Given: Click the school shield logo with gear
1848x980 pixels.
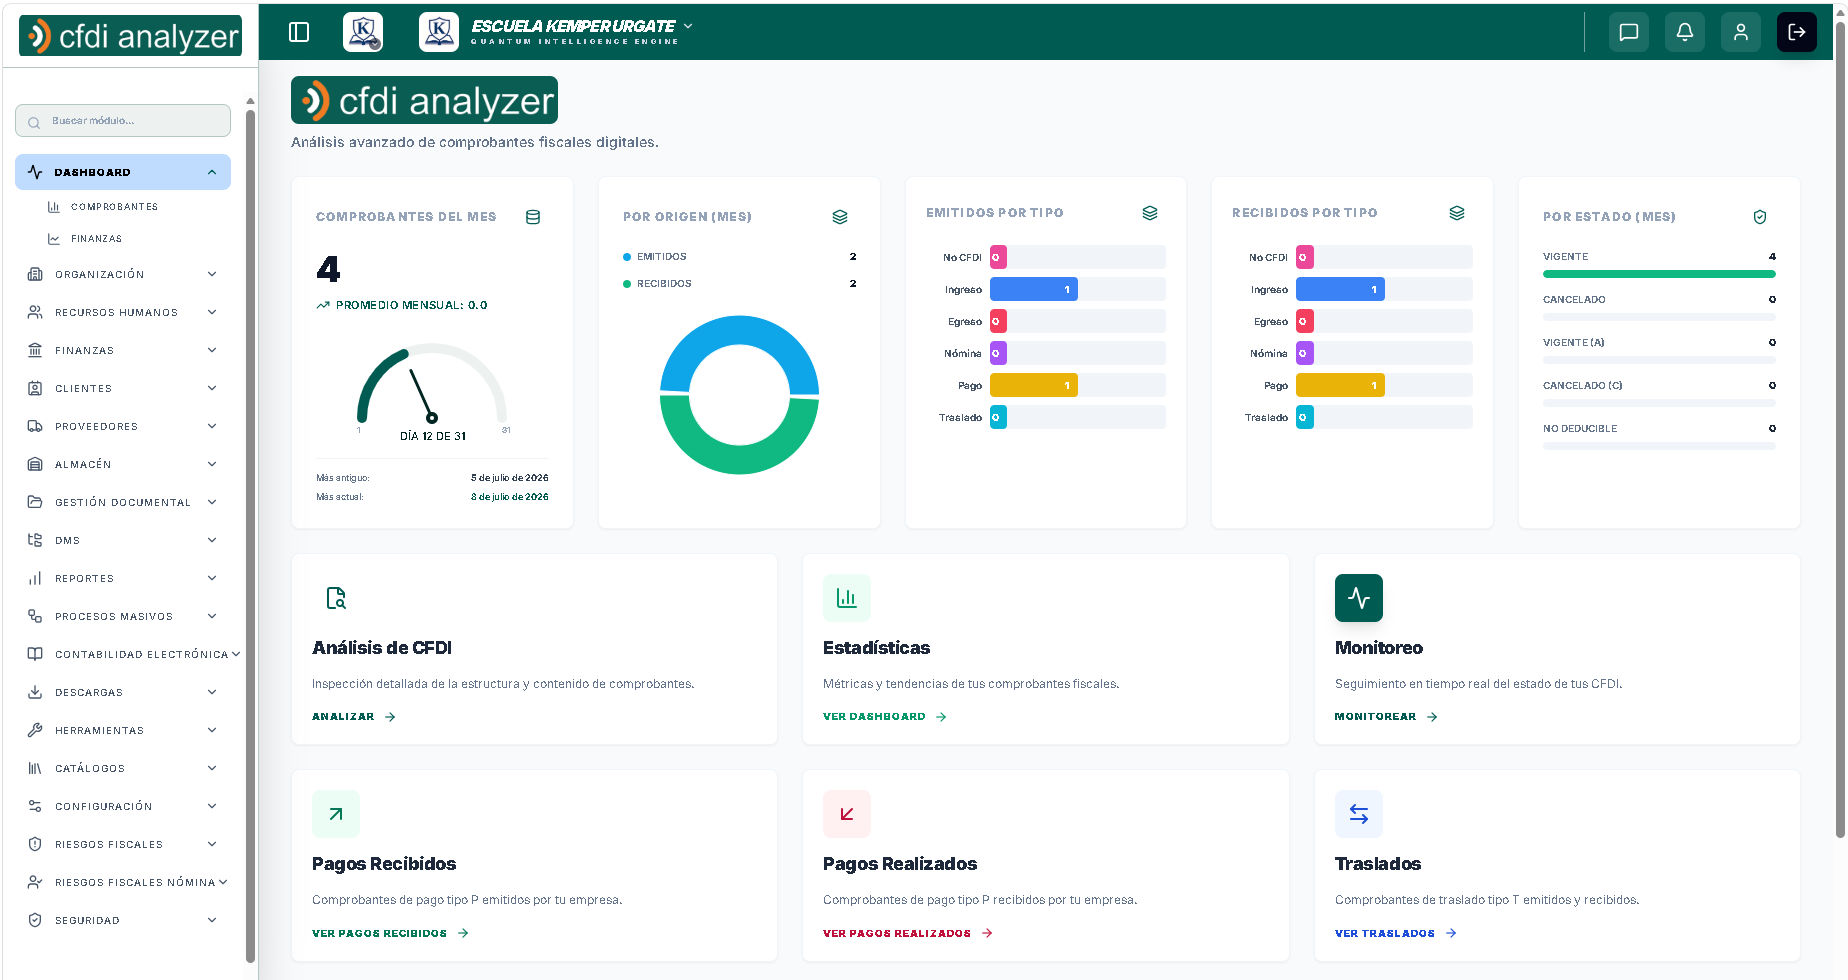Looking at the screenshot, I should coord(363,32).
